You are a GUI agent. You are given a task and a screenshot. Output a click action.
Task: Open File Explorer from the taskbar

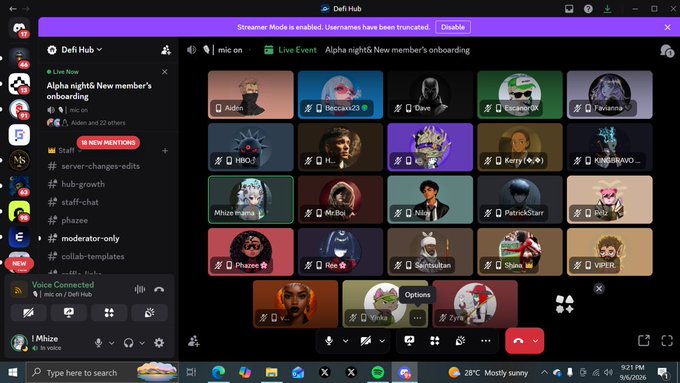click(x=271, y=373)
